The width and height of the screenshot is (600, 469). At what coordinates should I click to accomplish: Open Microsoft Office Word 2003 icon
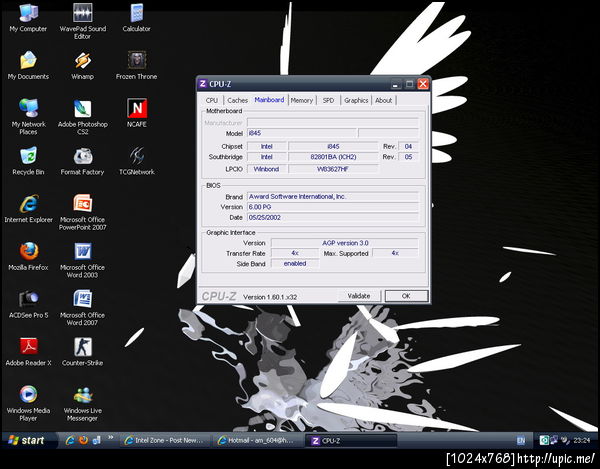(82, 260)
